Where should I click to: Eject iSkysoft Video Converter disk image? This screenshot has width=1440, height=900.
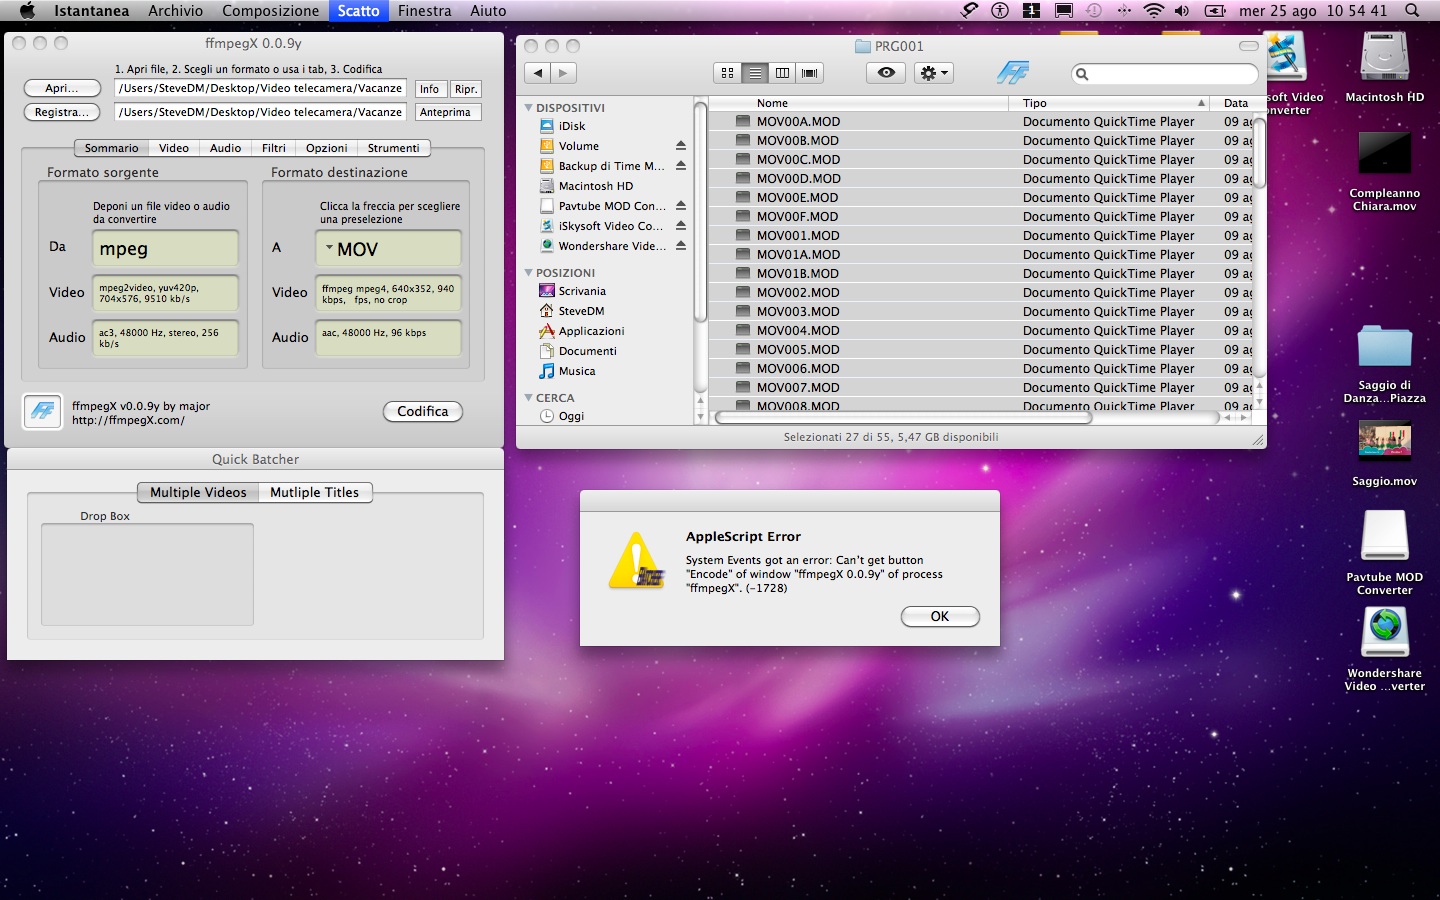coord(681,226)
